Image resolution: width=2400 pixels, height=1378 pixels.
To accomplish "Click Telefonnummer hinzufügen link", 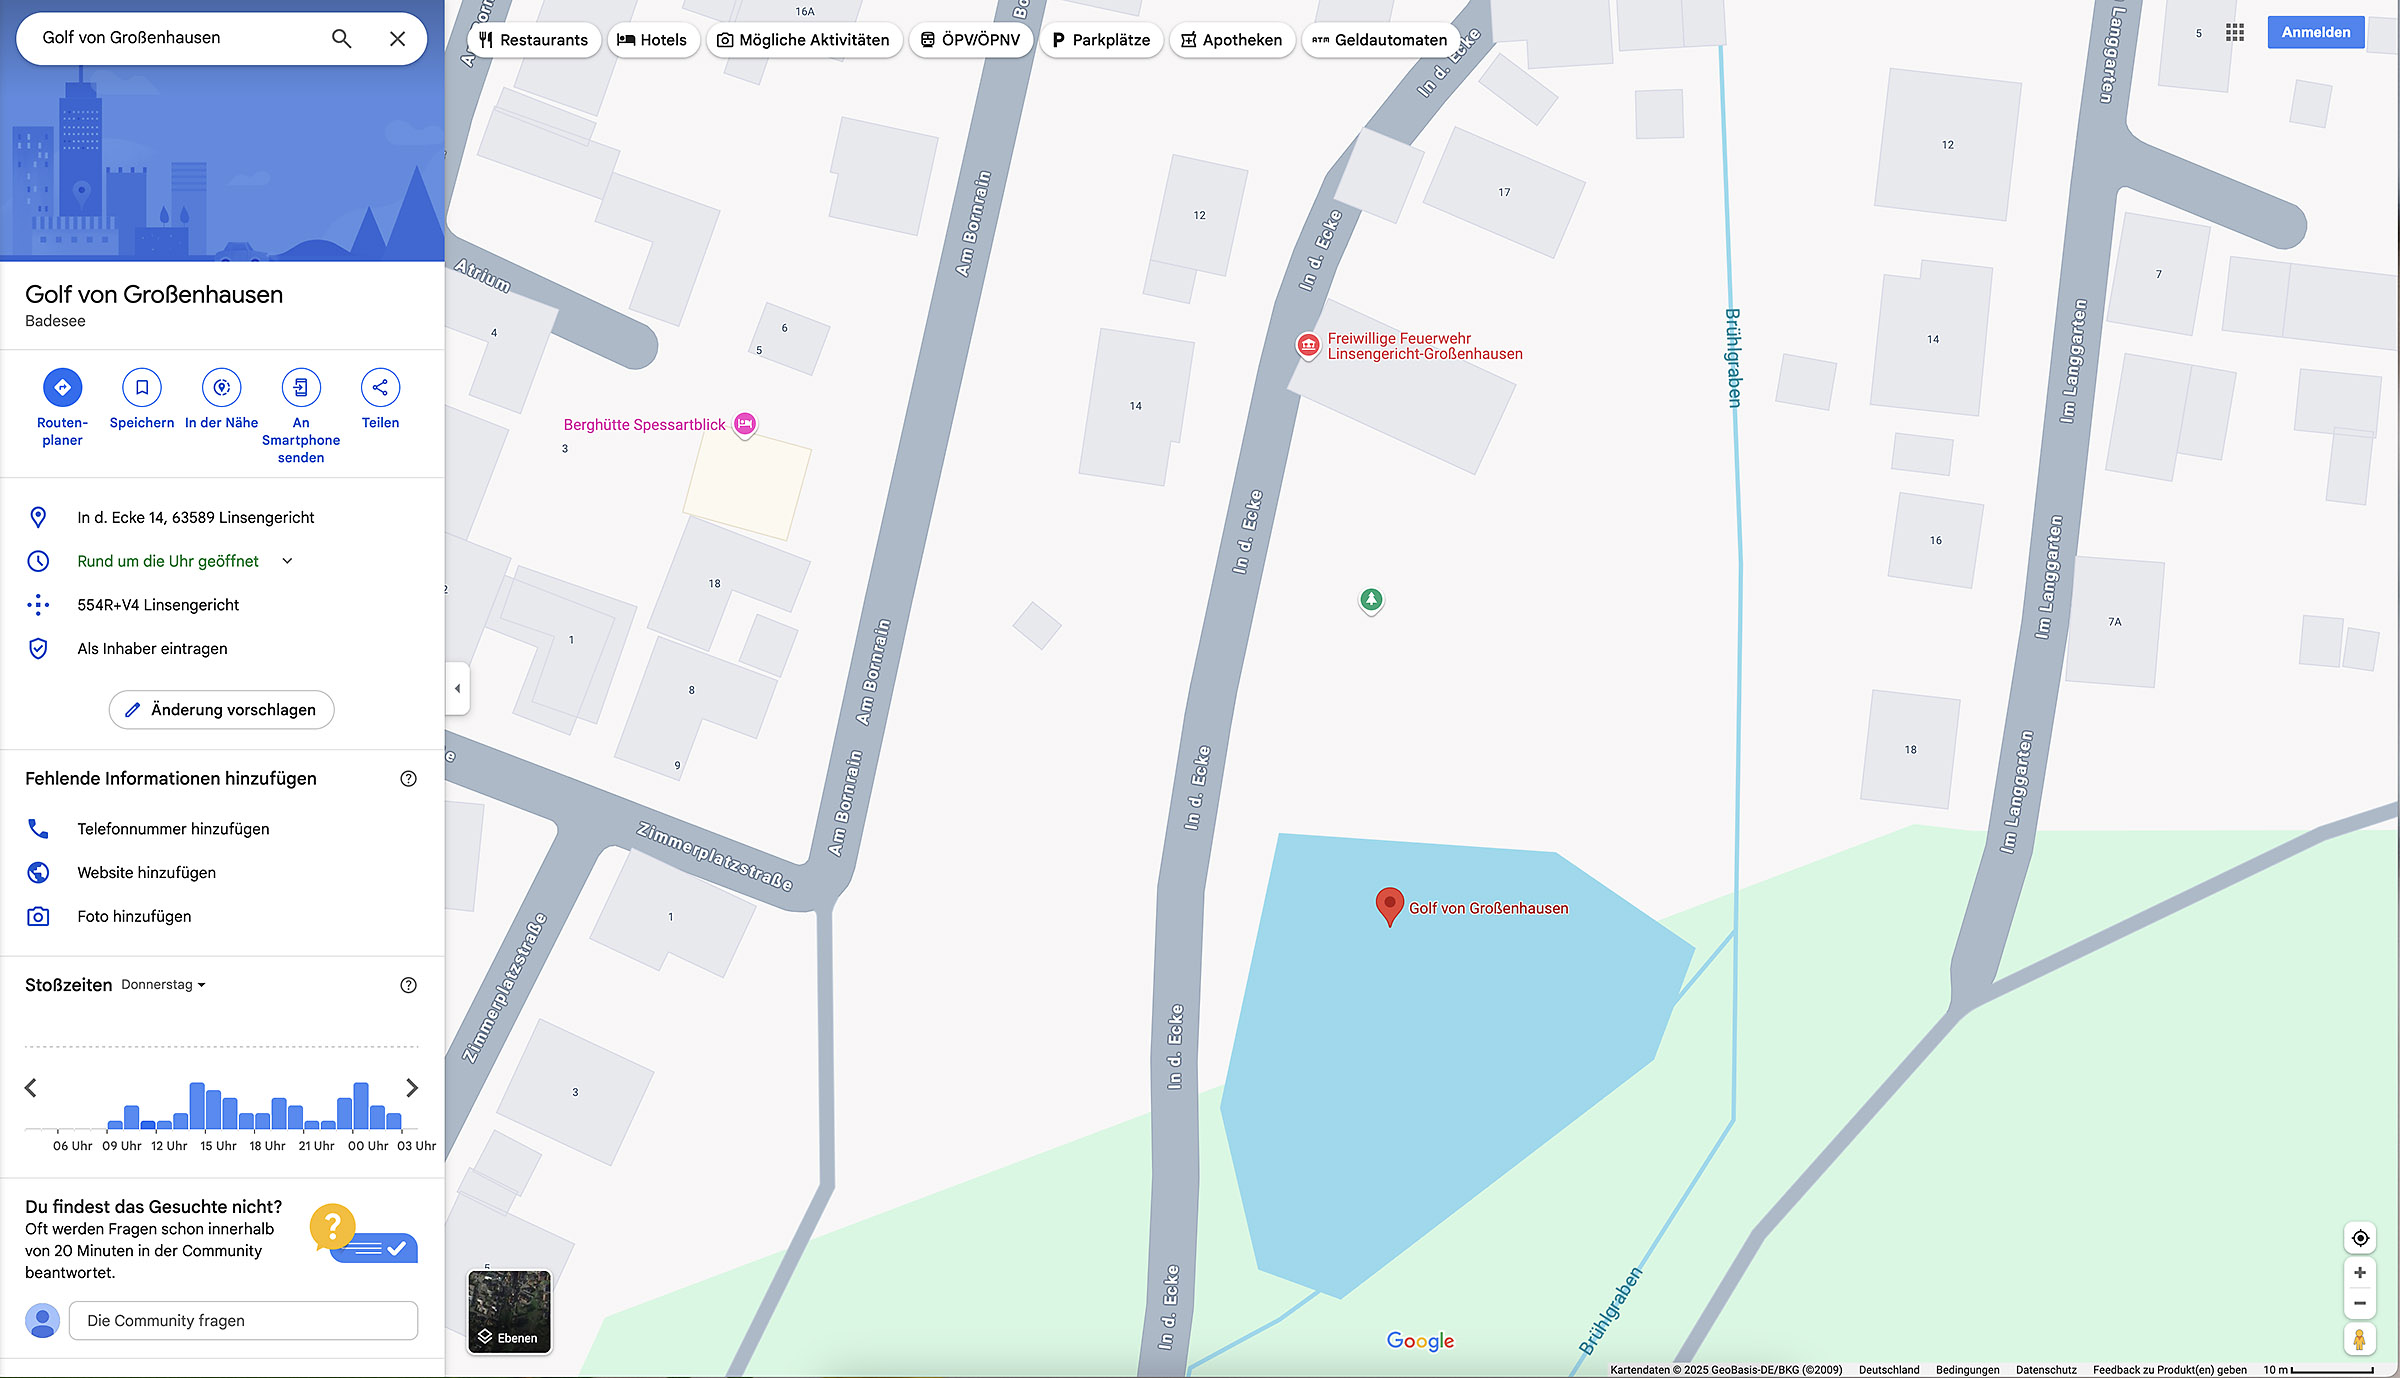I will click(173, 829).
